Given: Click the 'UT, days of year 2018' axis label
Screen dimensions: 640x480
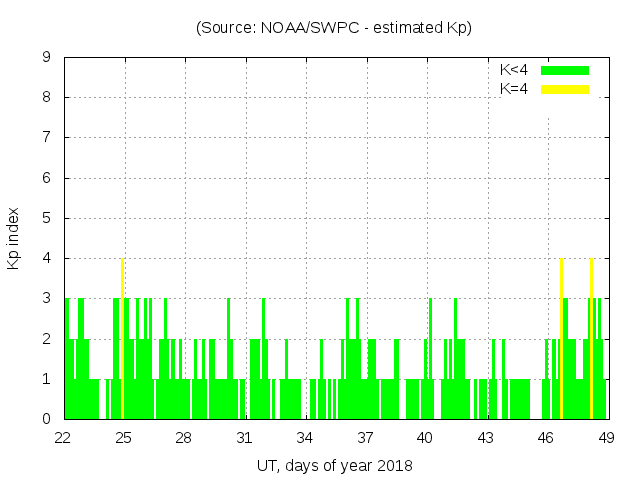Looking at the screenshot, I should click(334, 465).
